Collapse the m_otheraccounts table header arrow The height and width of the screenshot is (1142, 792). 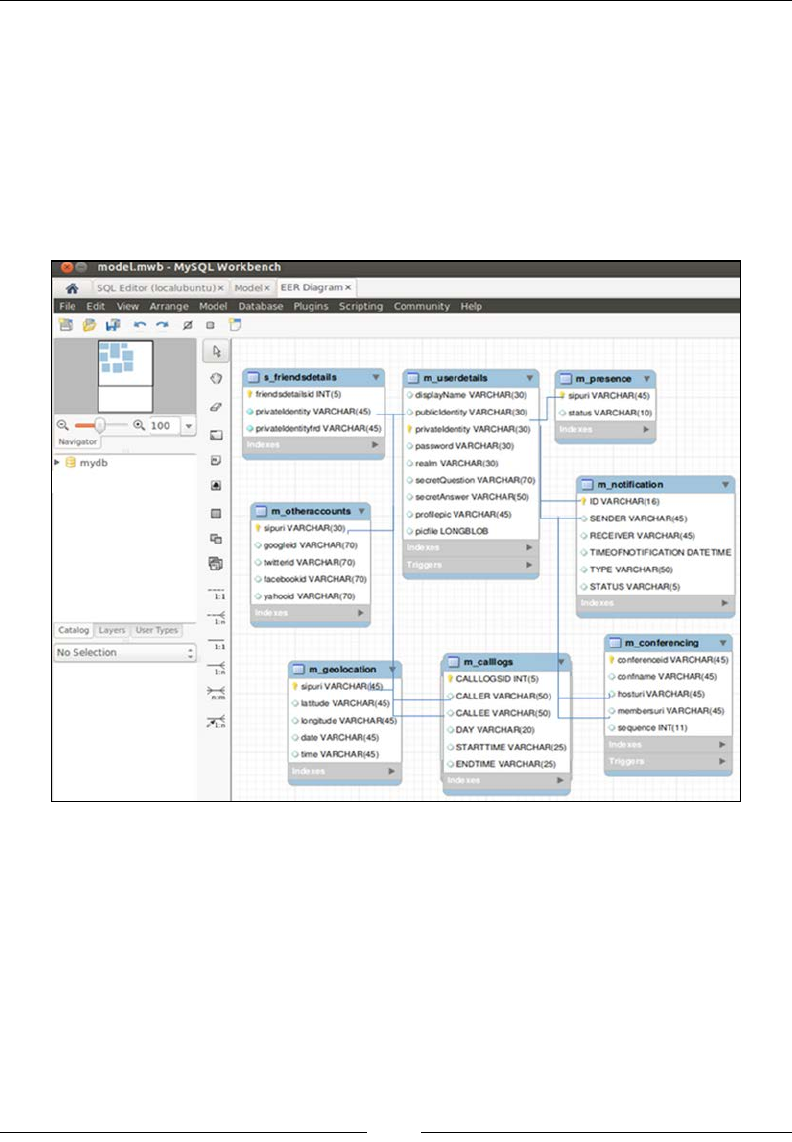tap(361, 511)
